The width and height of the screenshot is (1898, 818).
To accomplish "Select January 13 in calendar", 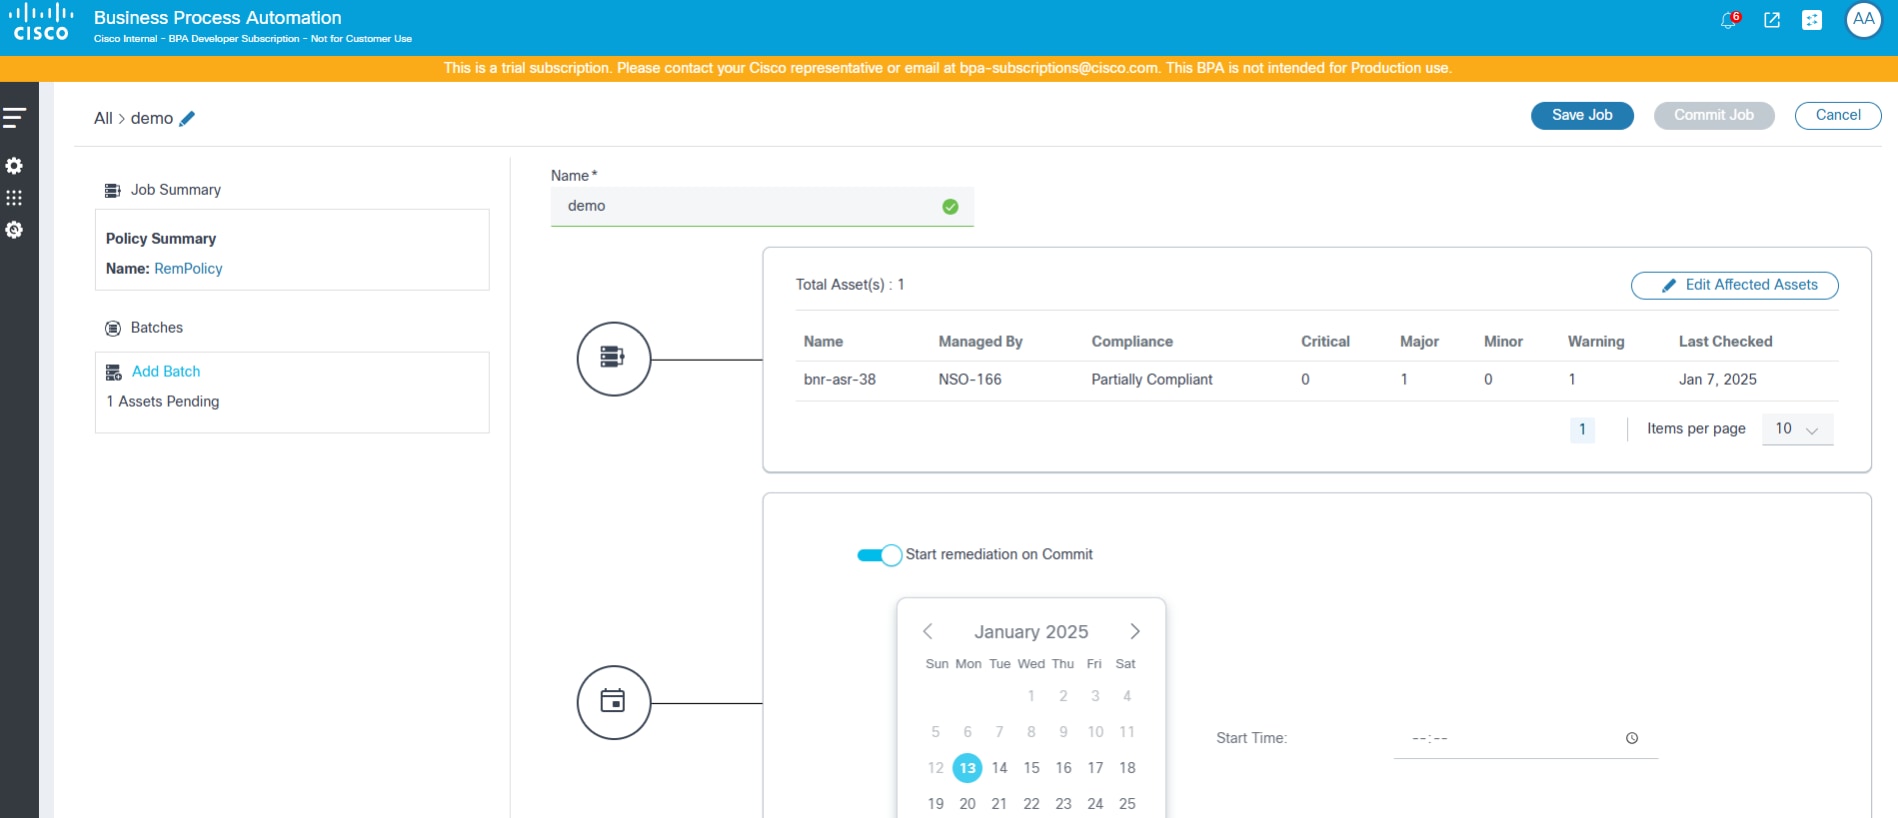I will tap(967, 768).
